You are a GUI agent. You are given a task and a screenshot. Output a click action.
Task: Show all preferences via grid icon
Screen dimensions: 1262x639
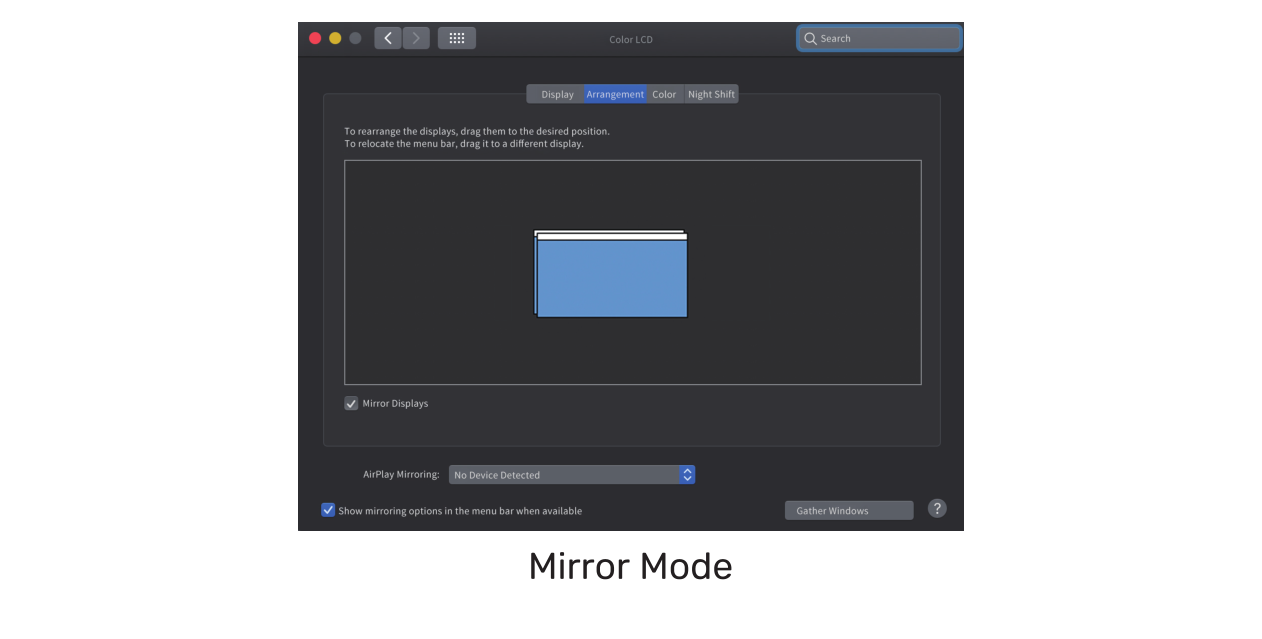point(457,38)
